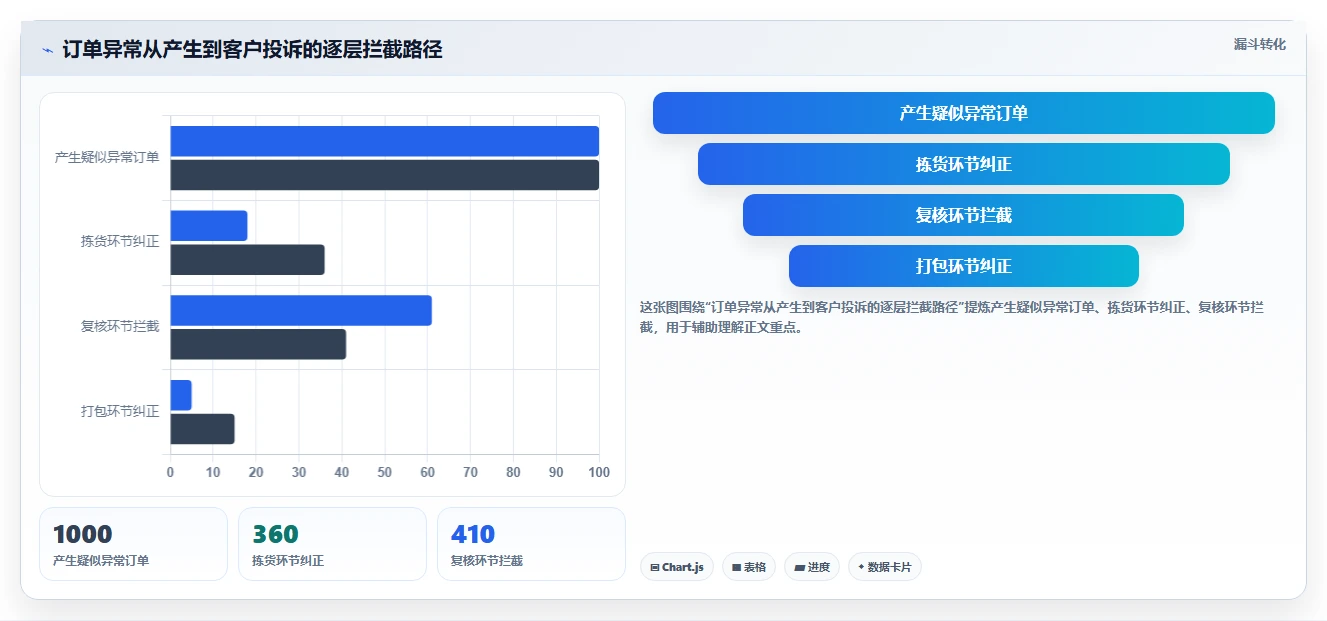The height and width of the screenshot is (621, 1327).
Task: Click blue bar for 拣货环节纠正
Action: (208, 226)
